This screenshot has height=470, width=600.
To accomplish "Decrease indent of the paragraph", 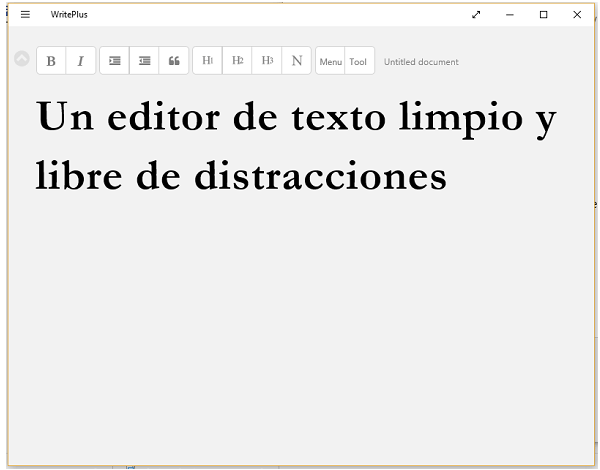I will [x=144, y=60].
